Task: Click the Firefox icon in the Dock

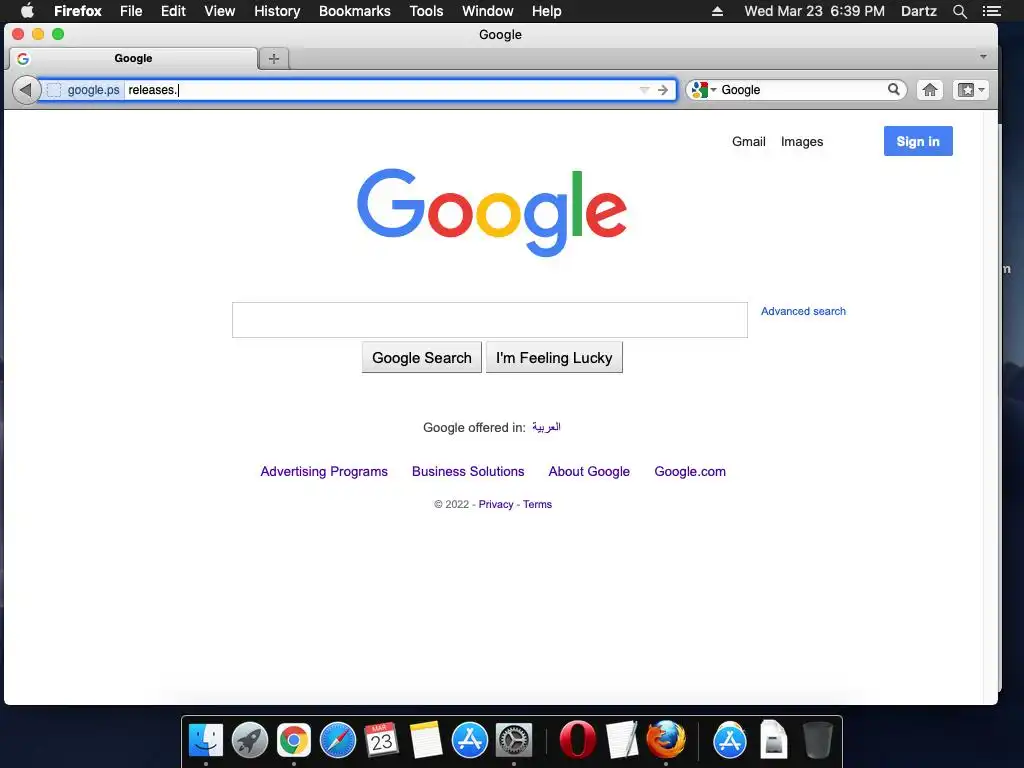Action: point(665,741)
